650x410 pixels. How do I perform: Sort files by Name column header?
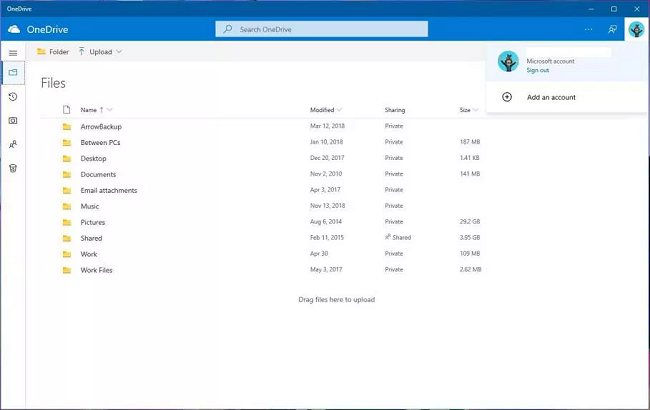[90, 109]
